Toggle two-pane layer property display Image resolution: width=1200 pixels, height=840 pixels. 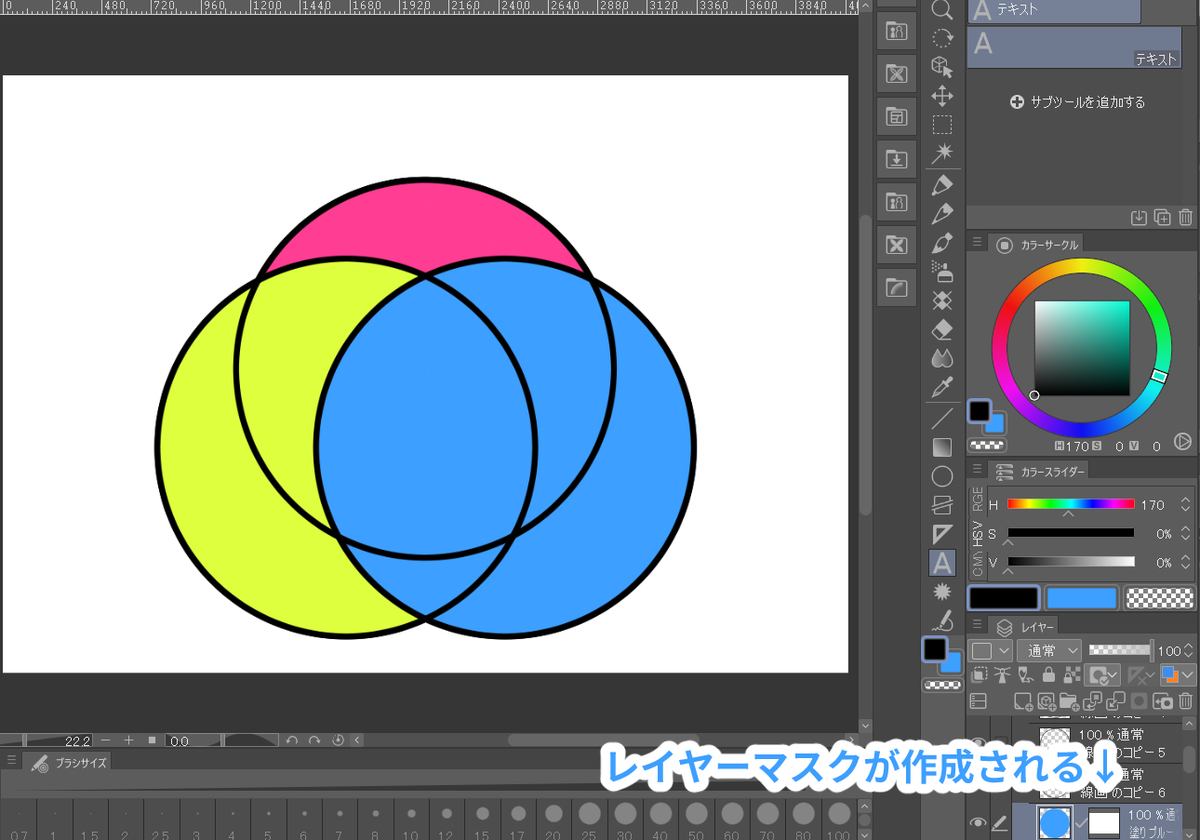click(980, 701)
